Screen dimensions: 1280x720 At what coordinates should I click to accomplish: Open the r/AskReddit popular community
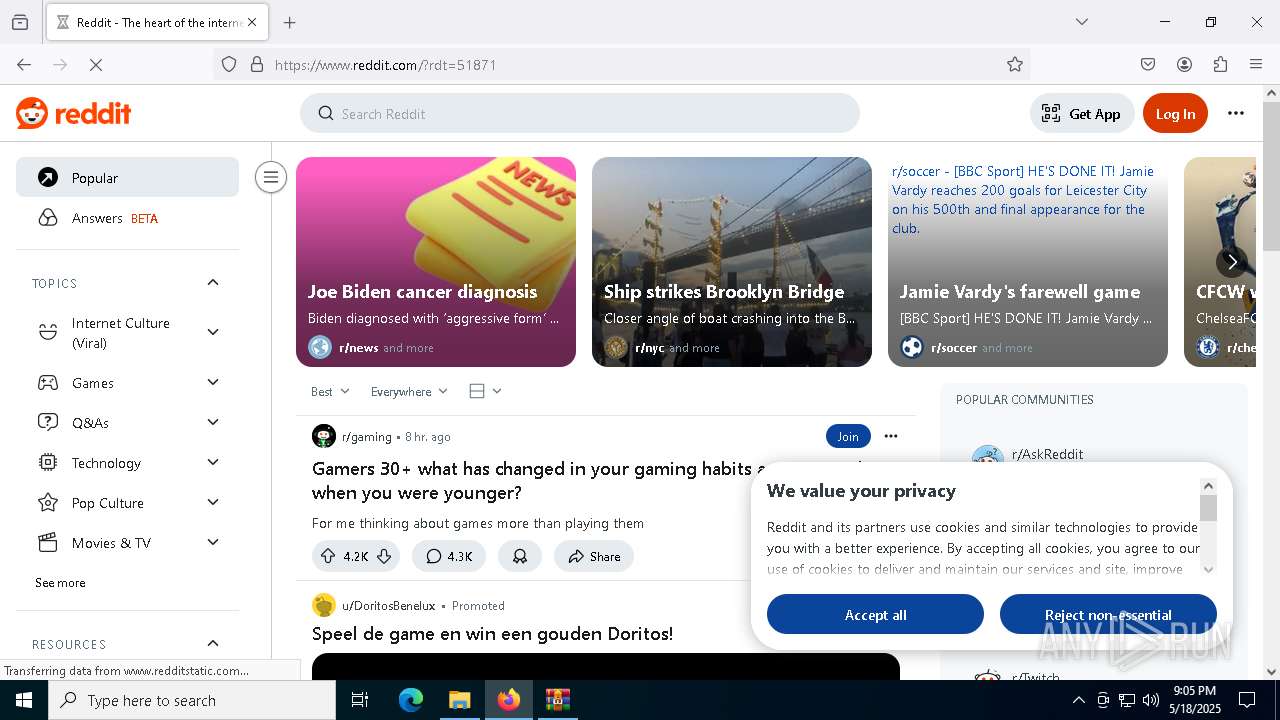[1047, 454]
